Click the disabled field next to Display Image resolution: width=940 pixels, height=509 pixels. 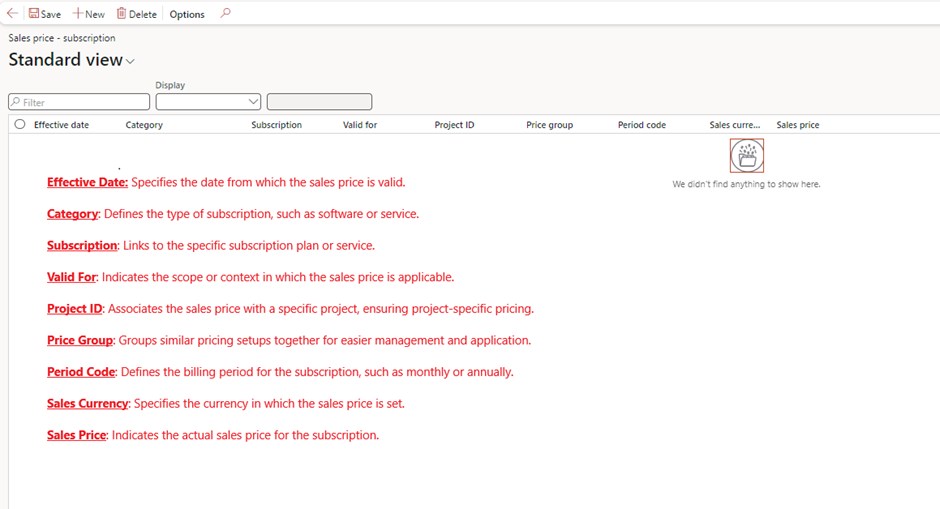[x=320, y=102]
